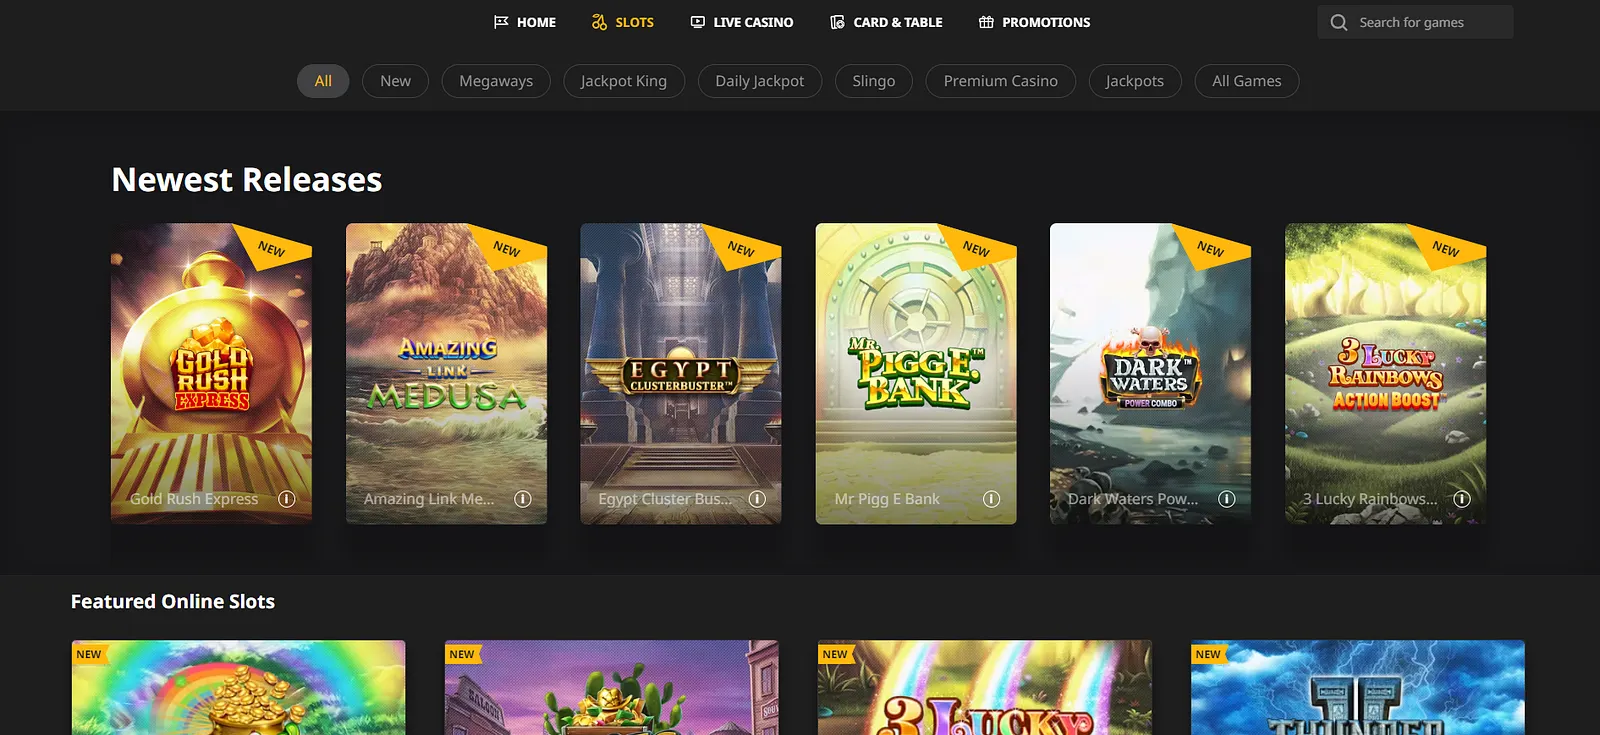Filter by Jackpot King

click(x=623, y=81)
